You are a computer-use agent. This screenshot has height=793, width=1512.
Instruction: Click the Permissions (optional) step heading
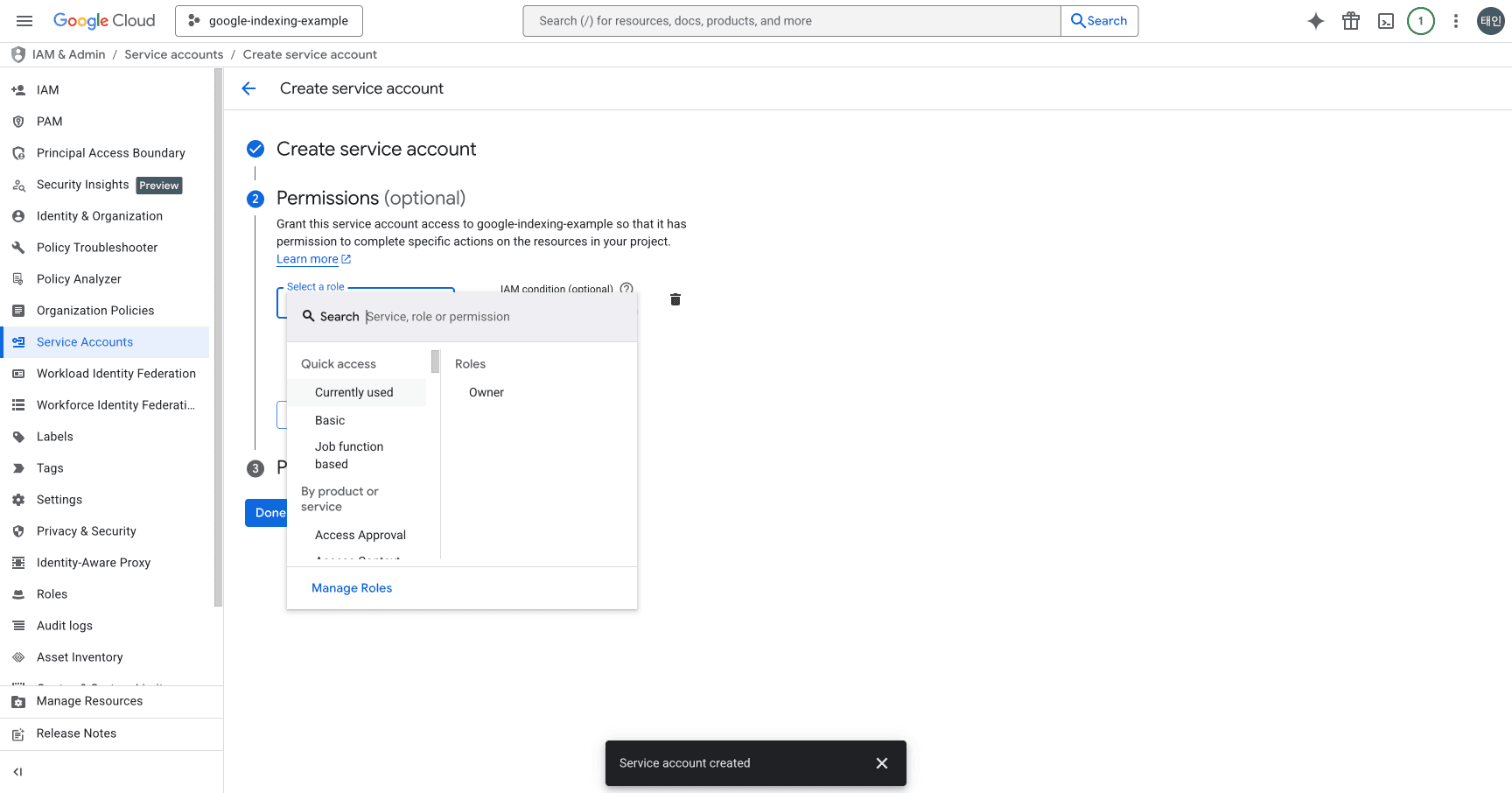pos(371,198)
